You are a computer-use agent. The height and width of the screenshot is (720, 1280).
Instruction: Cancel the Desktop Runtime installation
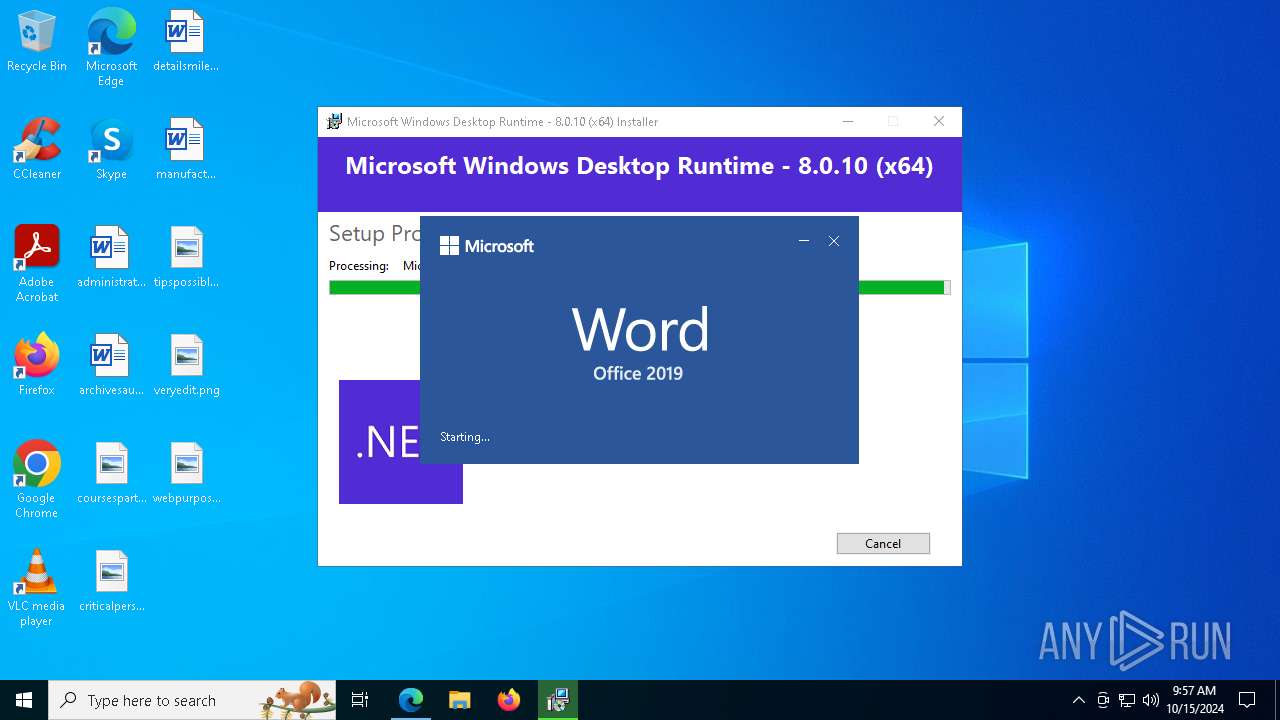883,543
